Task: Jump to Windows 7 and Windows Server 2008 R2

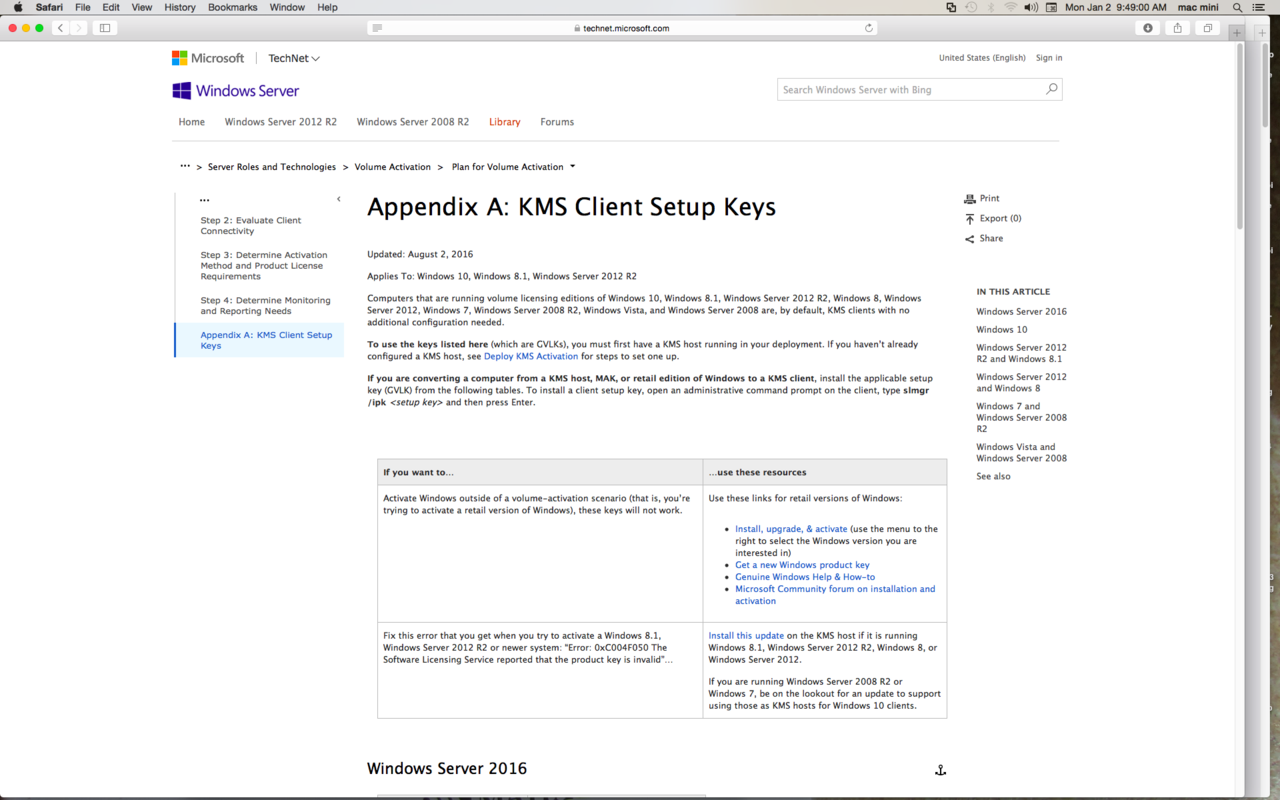Action: tap(1022, 417)
